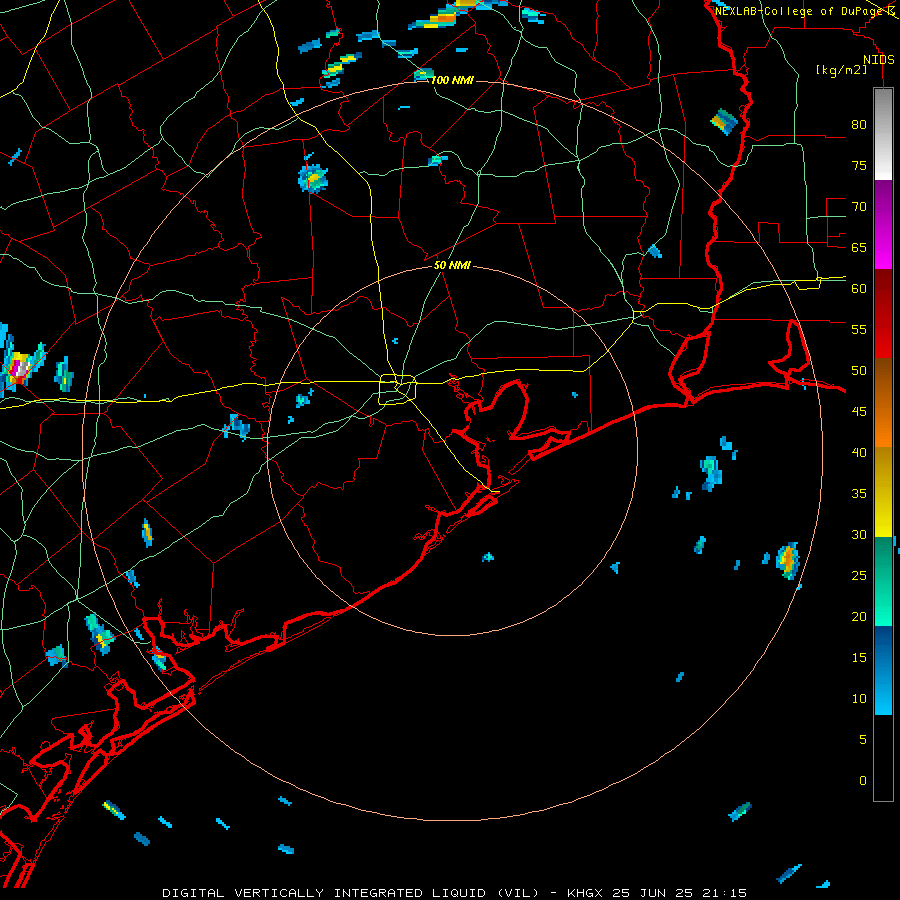Pick the magenta-purple segment of the color bar
Viewport: 900px width, 900px height.
coord(883,224)
